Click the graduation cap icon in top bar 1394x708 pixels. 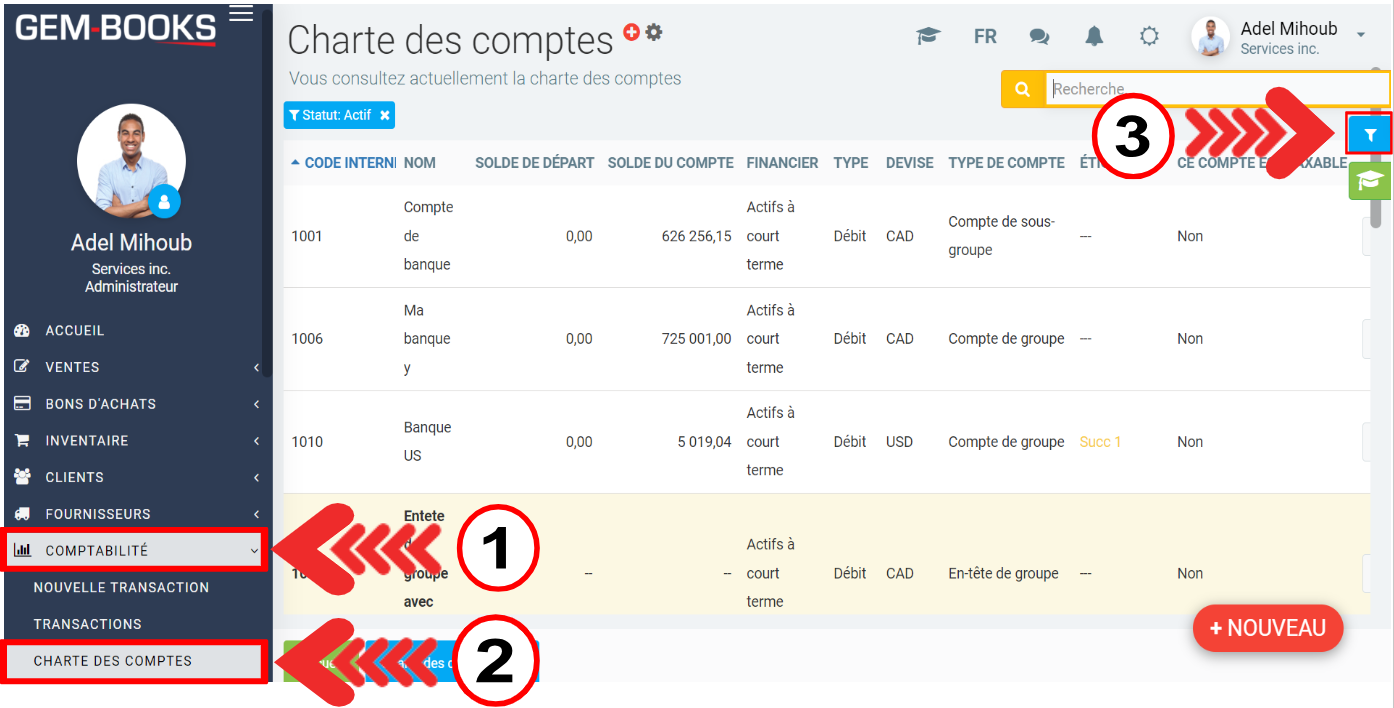pos(928,37)
